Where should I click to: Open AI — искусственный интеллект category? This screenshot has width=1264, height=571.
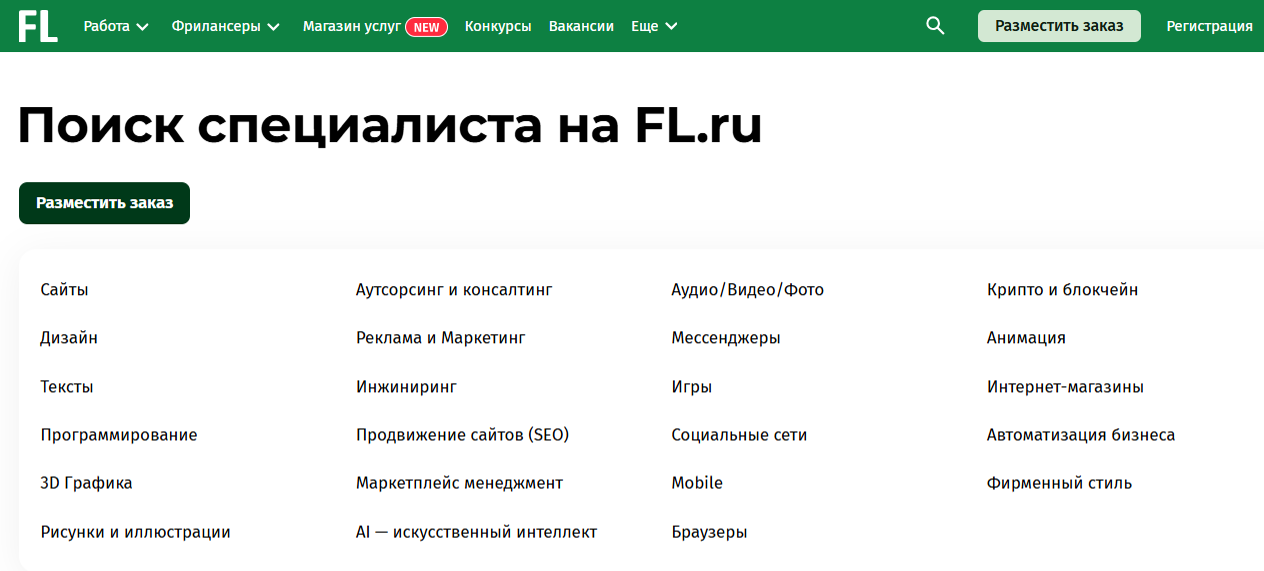click(x=476, y=532)
